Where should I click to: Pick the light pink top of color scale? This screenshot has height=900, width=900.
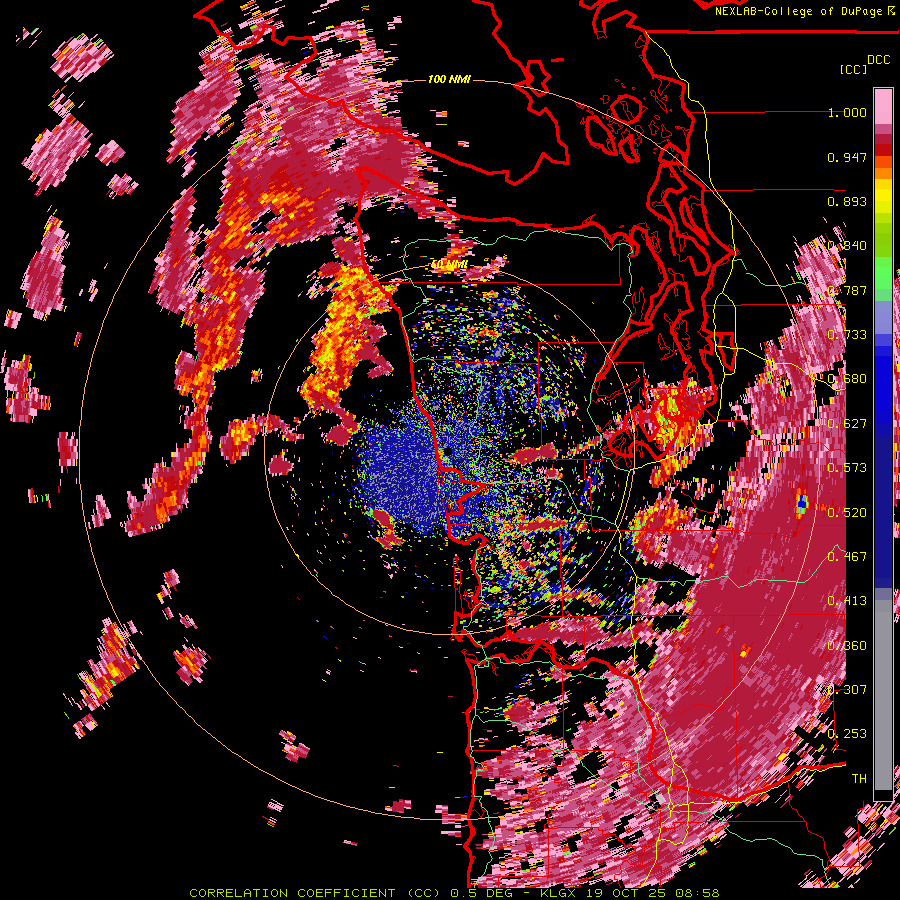pos(883,106)
